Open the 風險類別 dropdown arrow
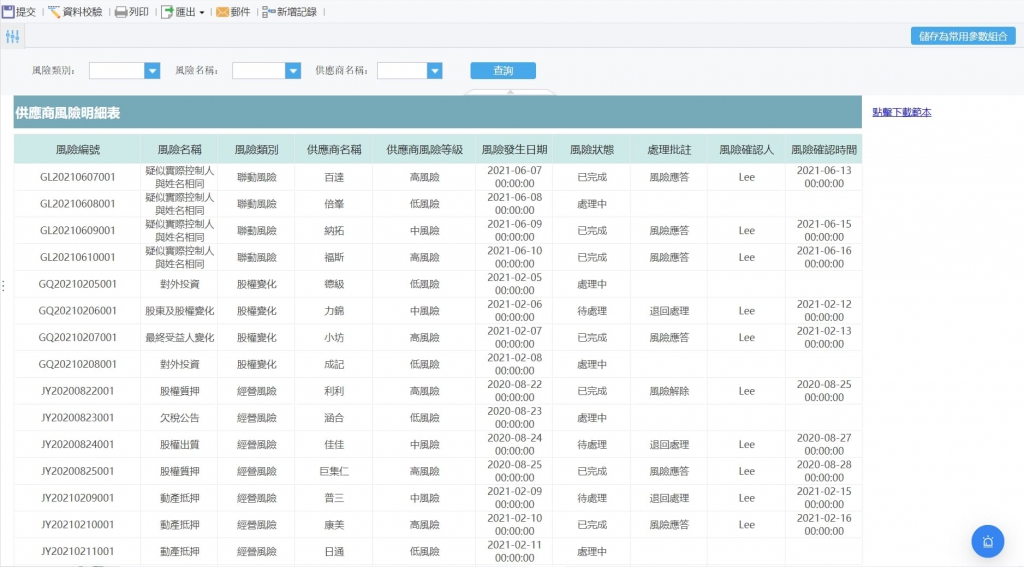The height and width of the screenshot is (567, 1024). click(152, 71)
